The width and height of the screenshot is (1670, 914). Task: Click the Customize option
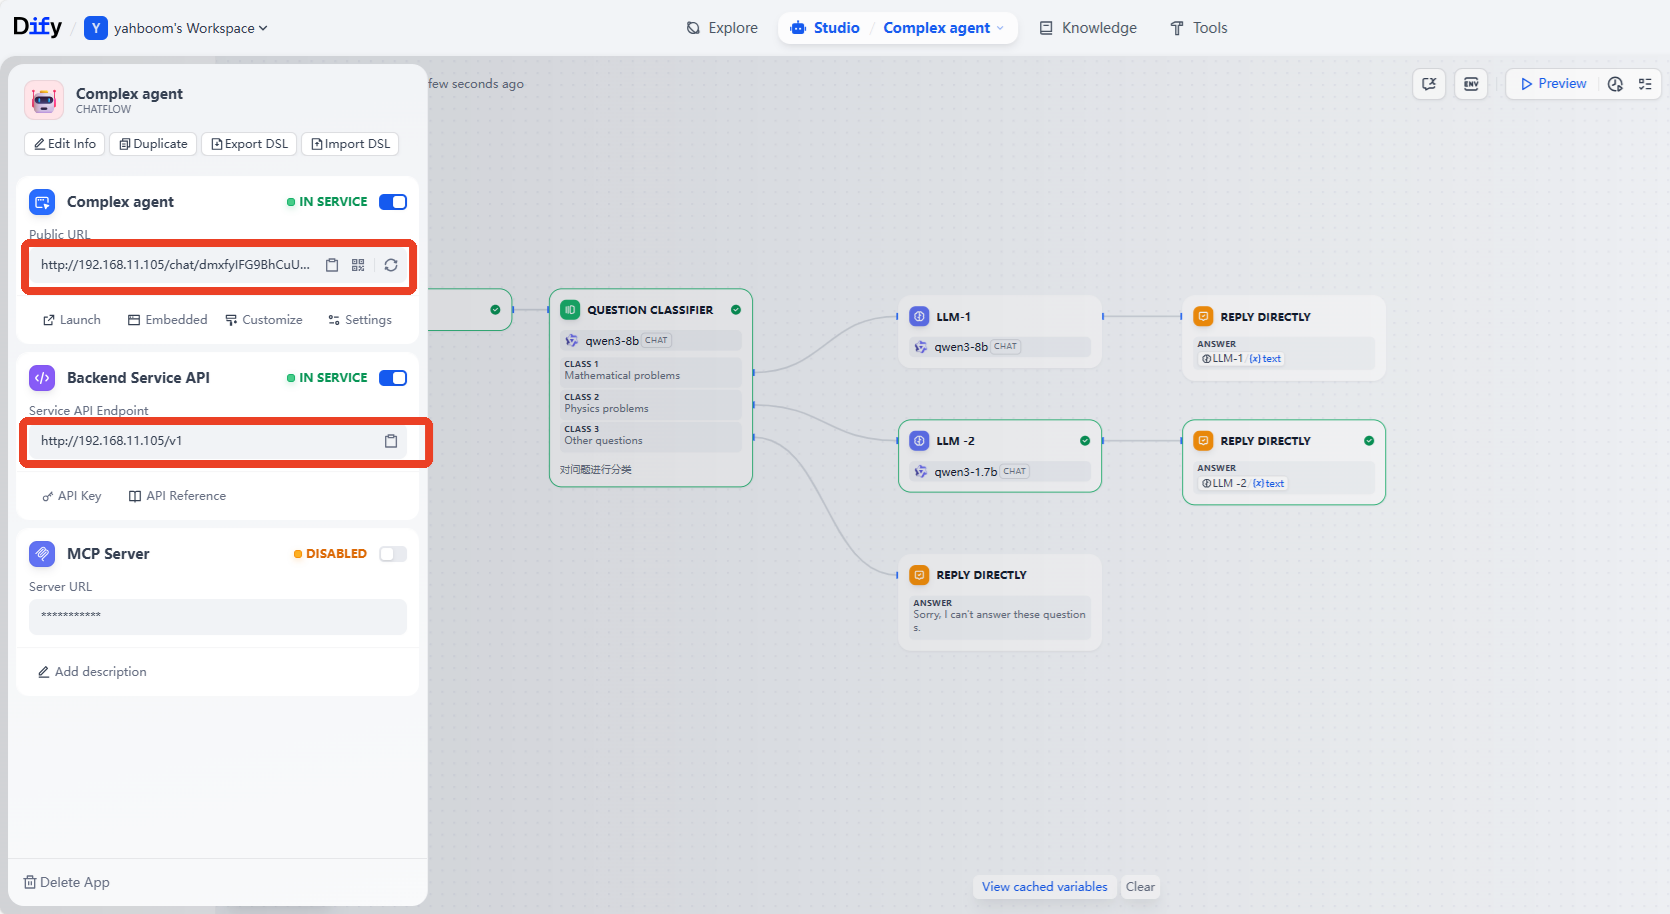click(264, 320)
